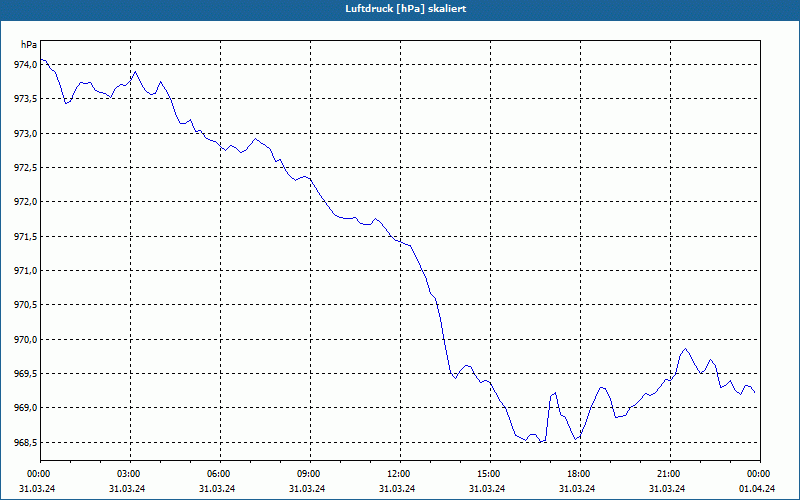Click the "31.03.24" date under 09:00
This screenshot has height=500, width=800.
[307, 489]
